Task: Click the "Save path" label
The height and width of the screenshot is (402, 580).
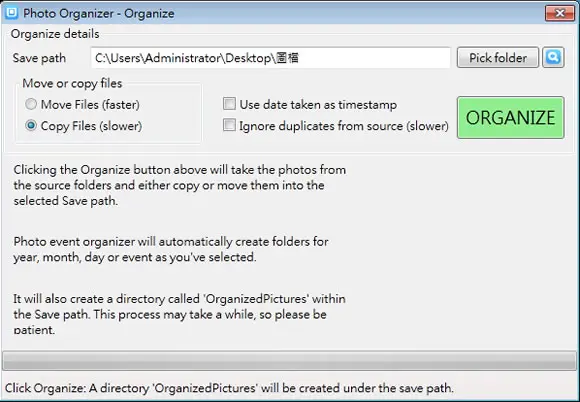Action: coord(39,58)
